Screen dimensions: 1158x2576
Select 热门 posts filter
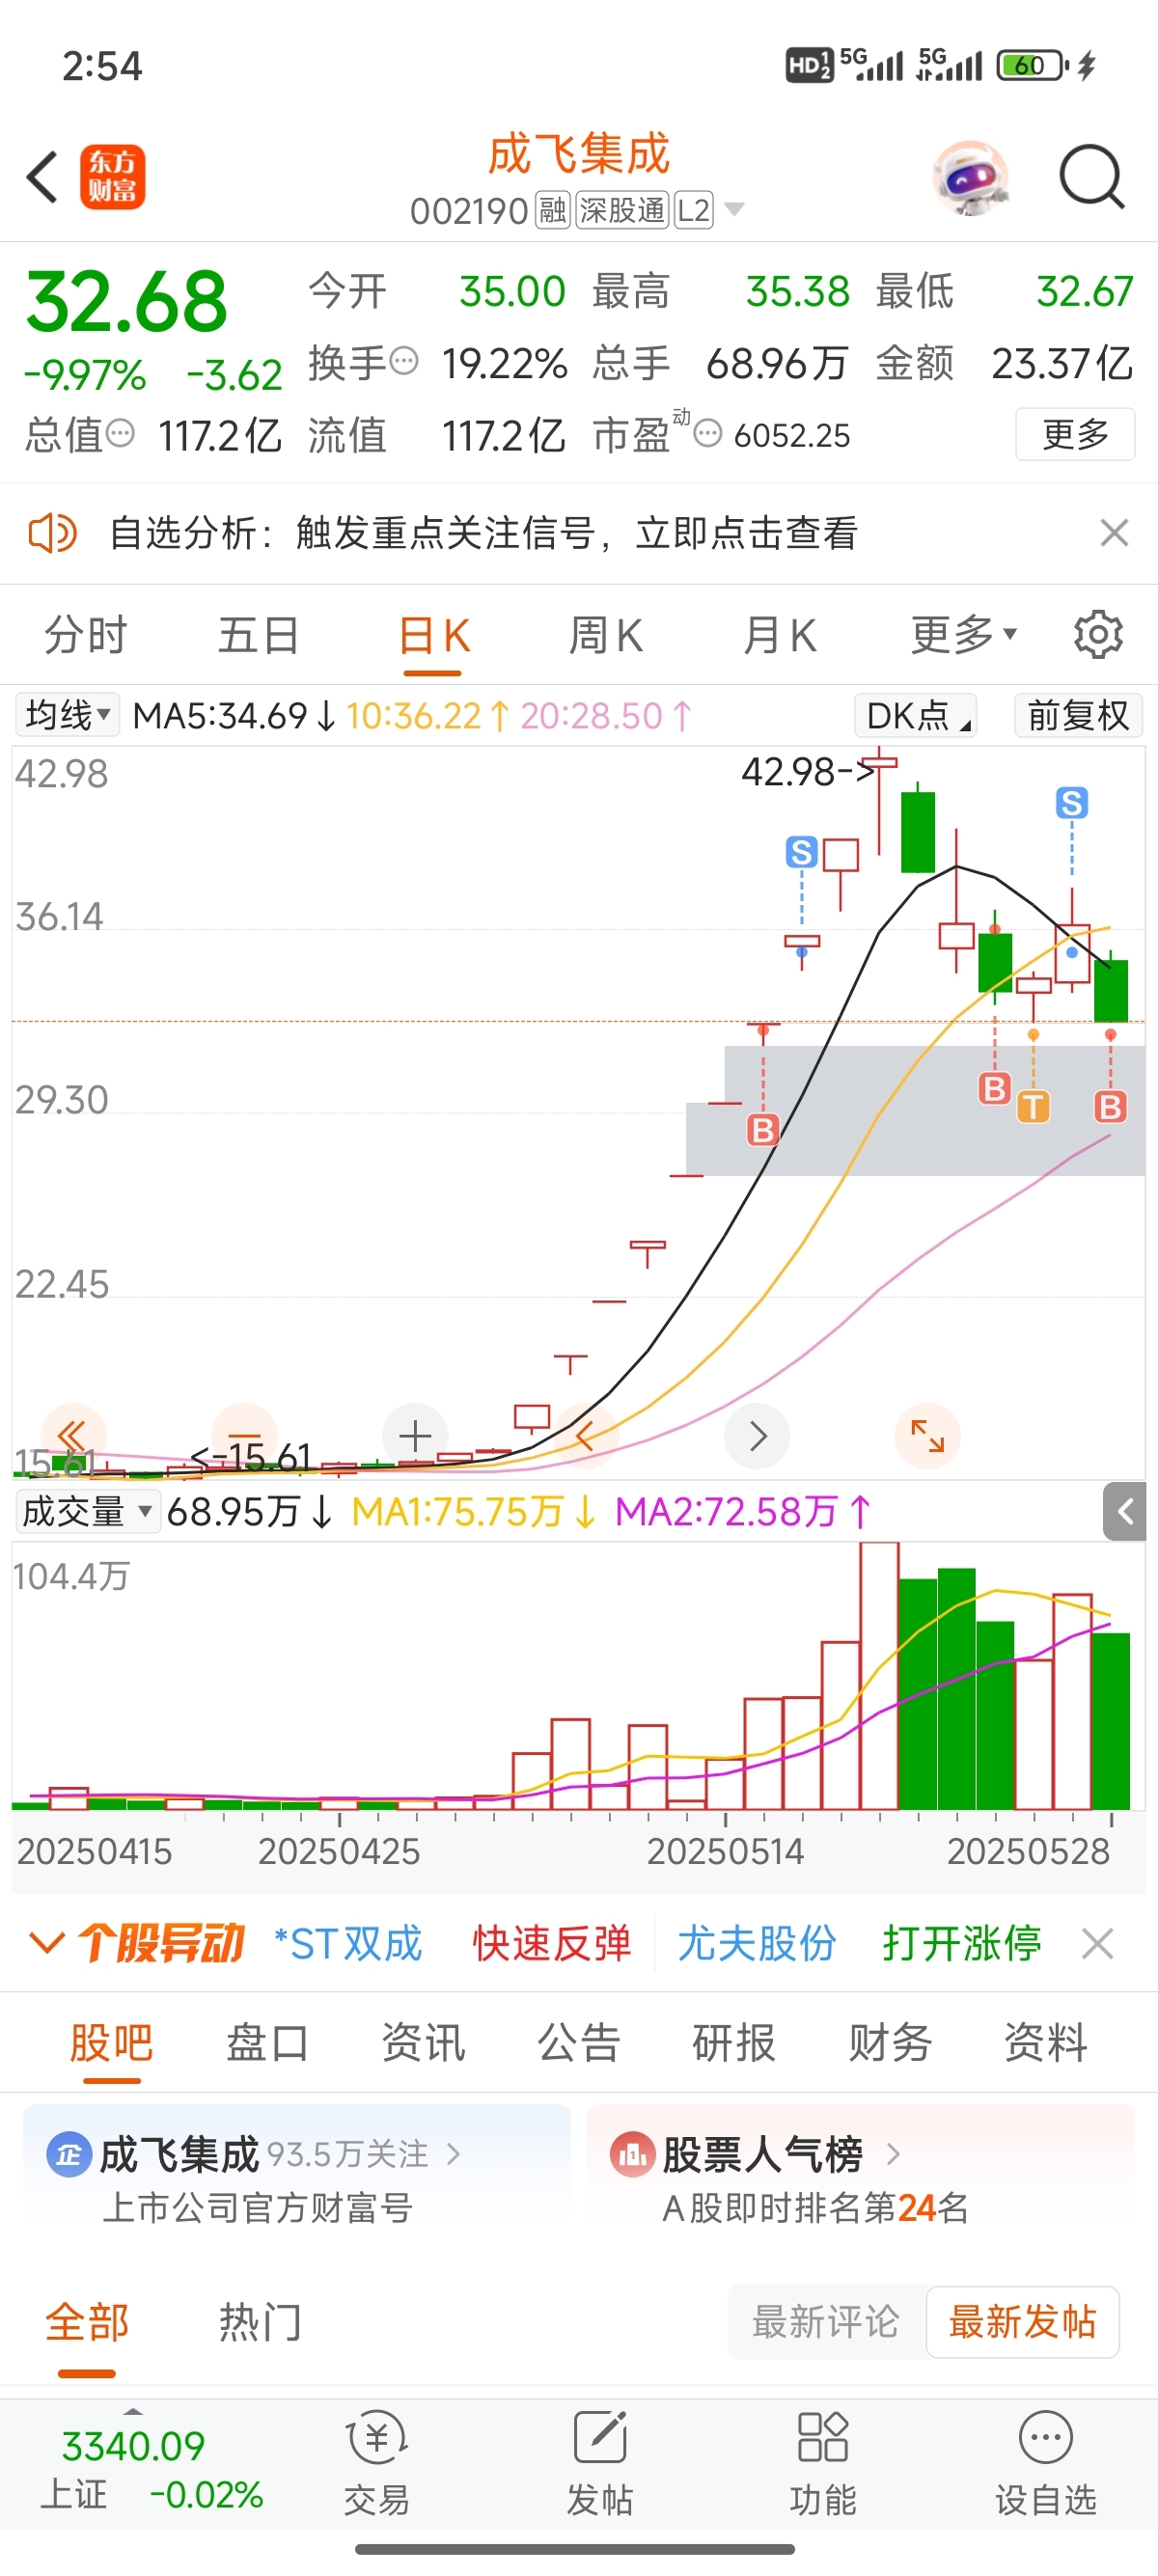pyautogui.click(x=260, y=2322)
